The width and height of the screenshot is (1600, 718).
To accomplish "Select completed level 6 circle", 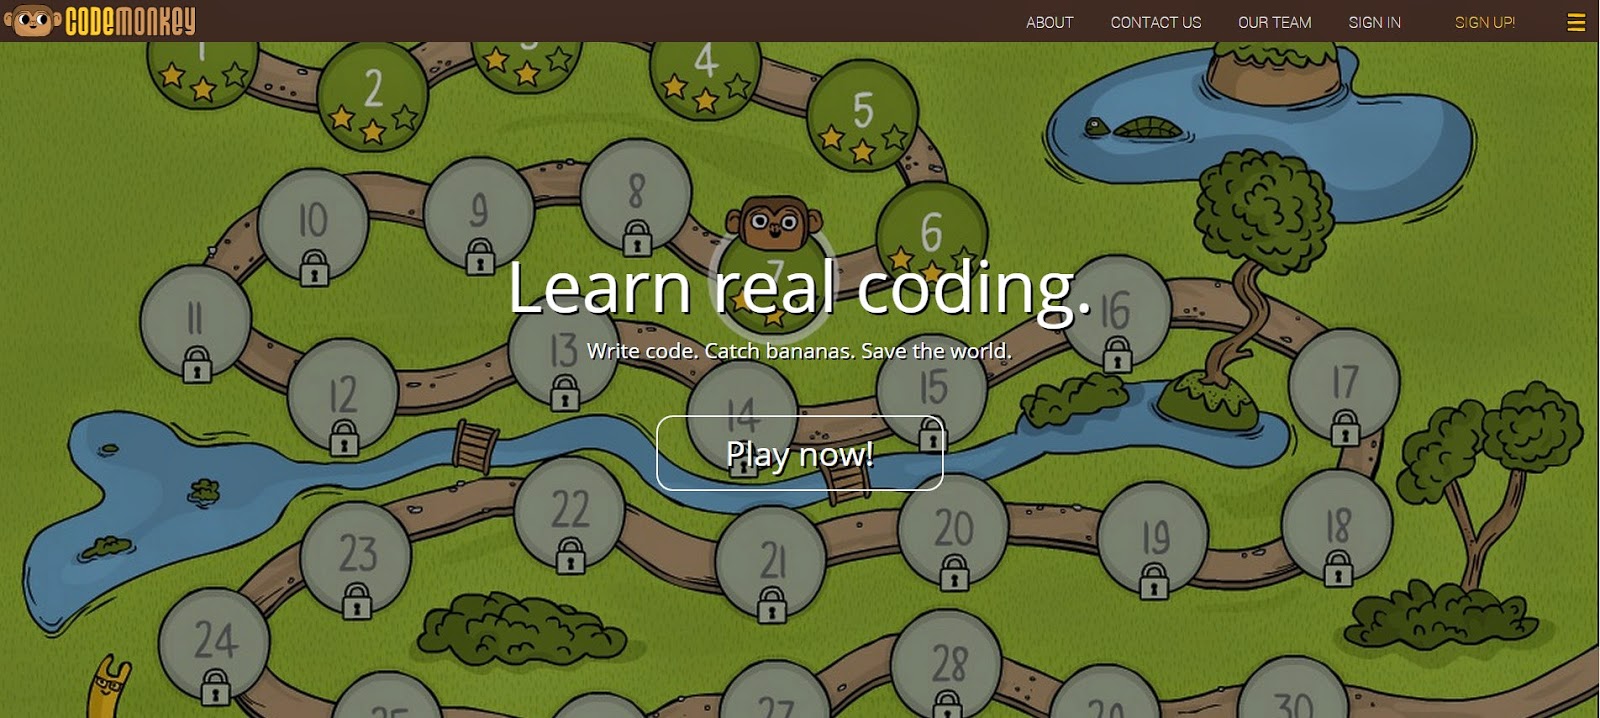I will (931, 235).
